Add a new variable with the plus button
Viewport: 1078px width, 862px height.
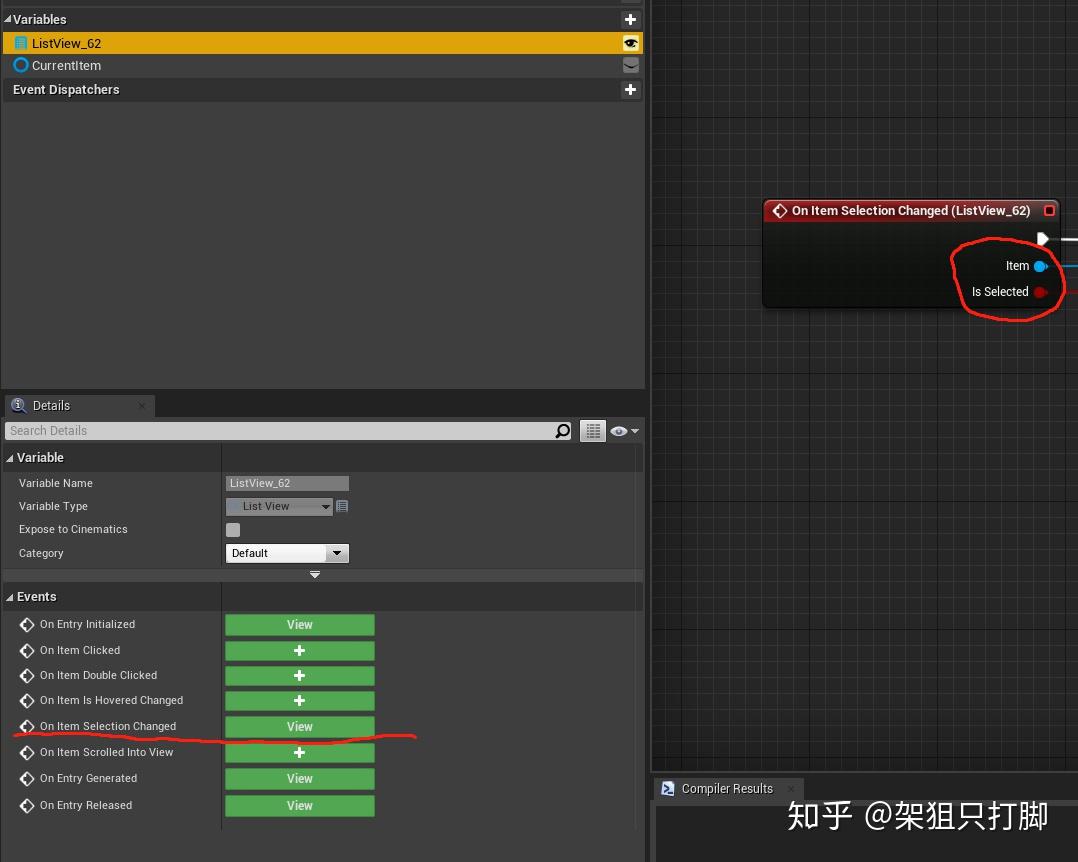(630, 18)
